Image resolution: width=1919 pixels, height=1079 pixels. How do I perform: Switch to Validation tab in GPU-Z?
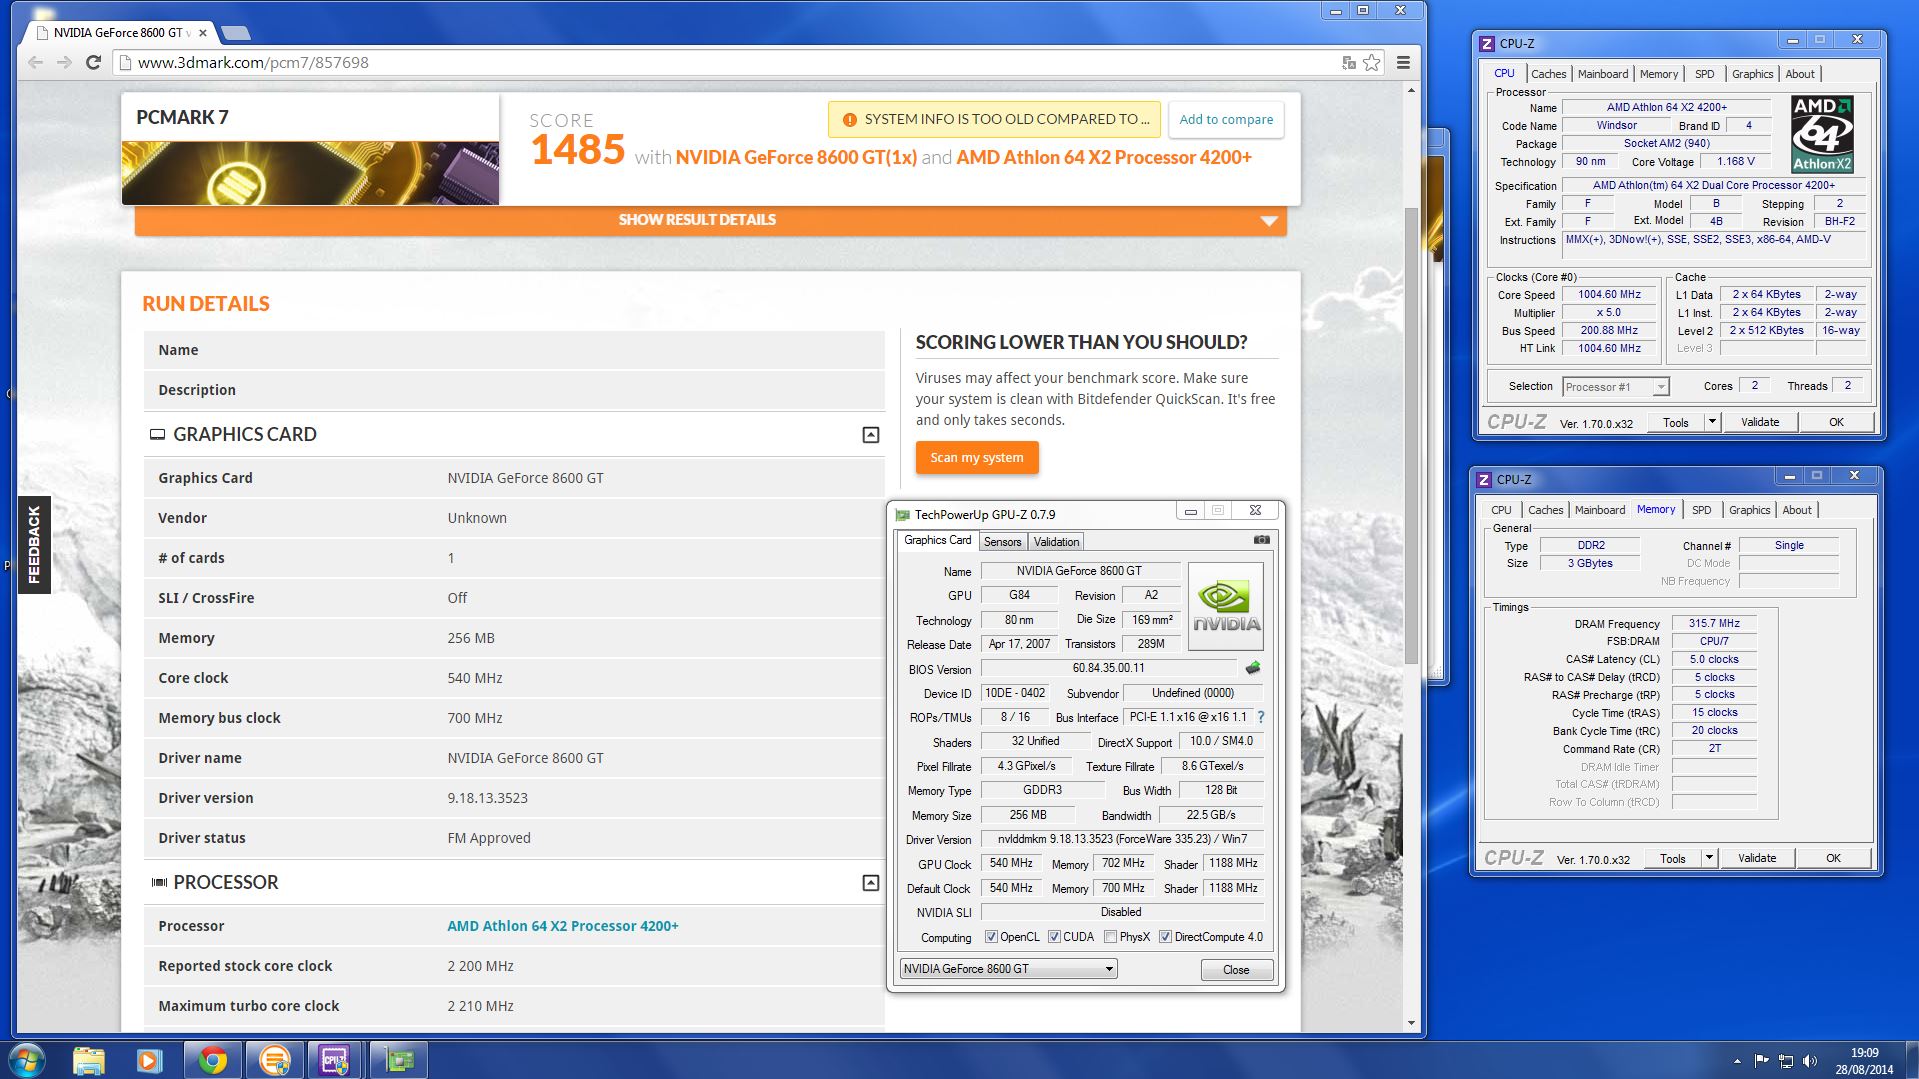(1056, 541)
